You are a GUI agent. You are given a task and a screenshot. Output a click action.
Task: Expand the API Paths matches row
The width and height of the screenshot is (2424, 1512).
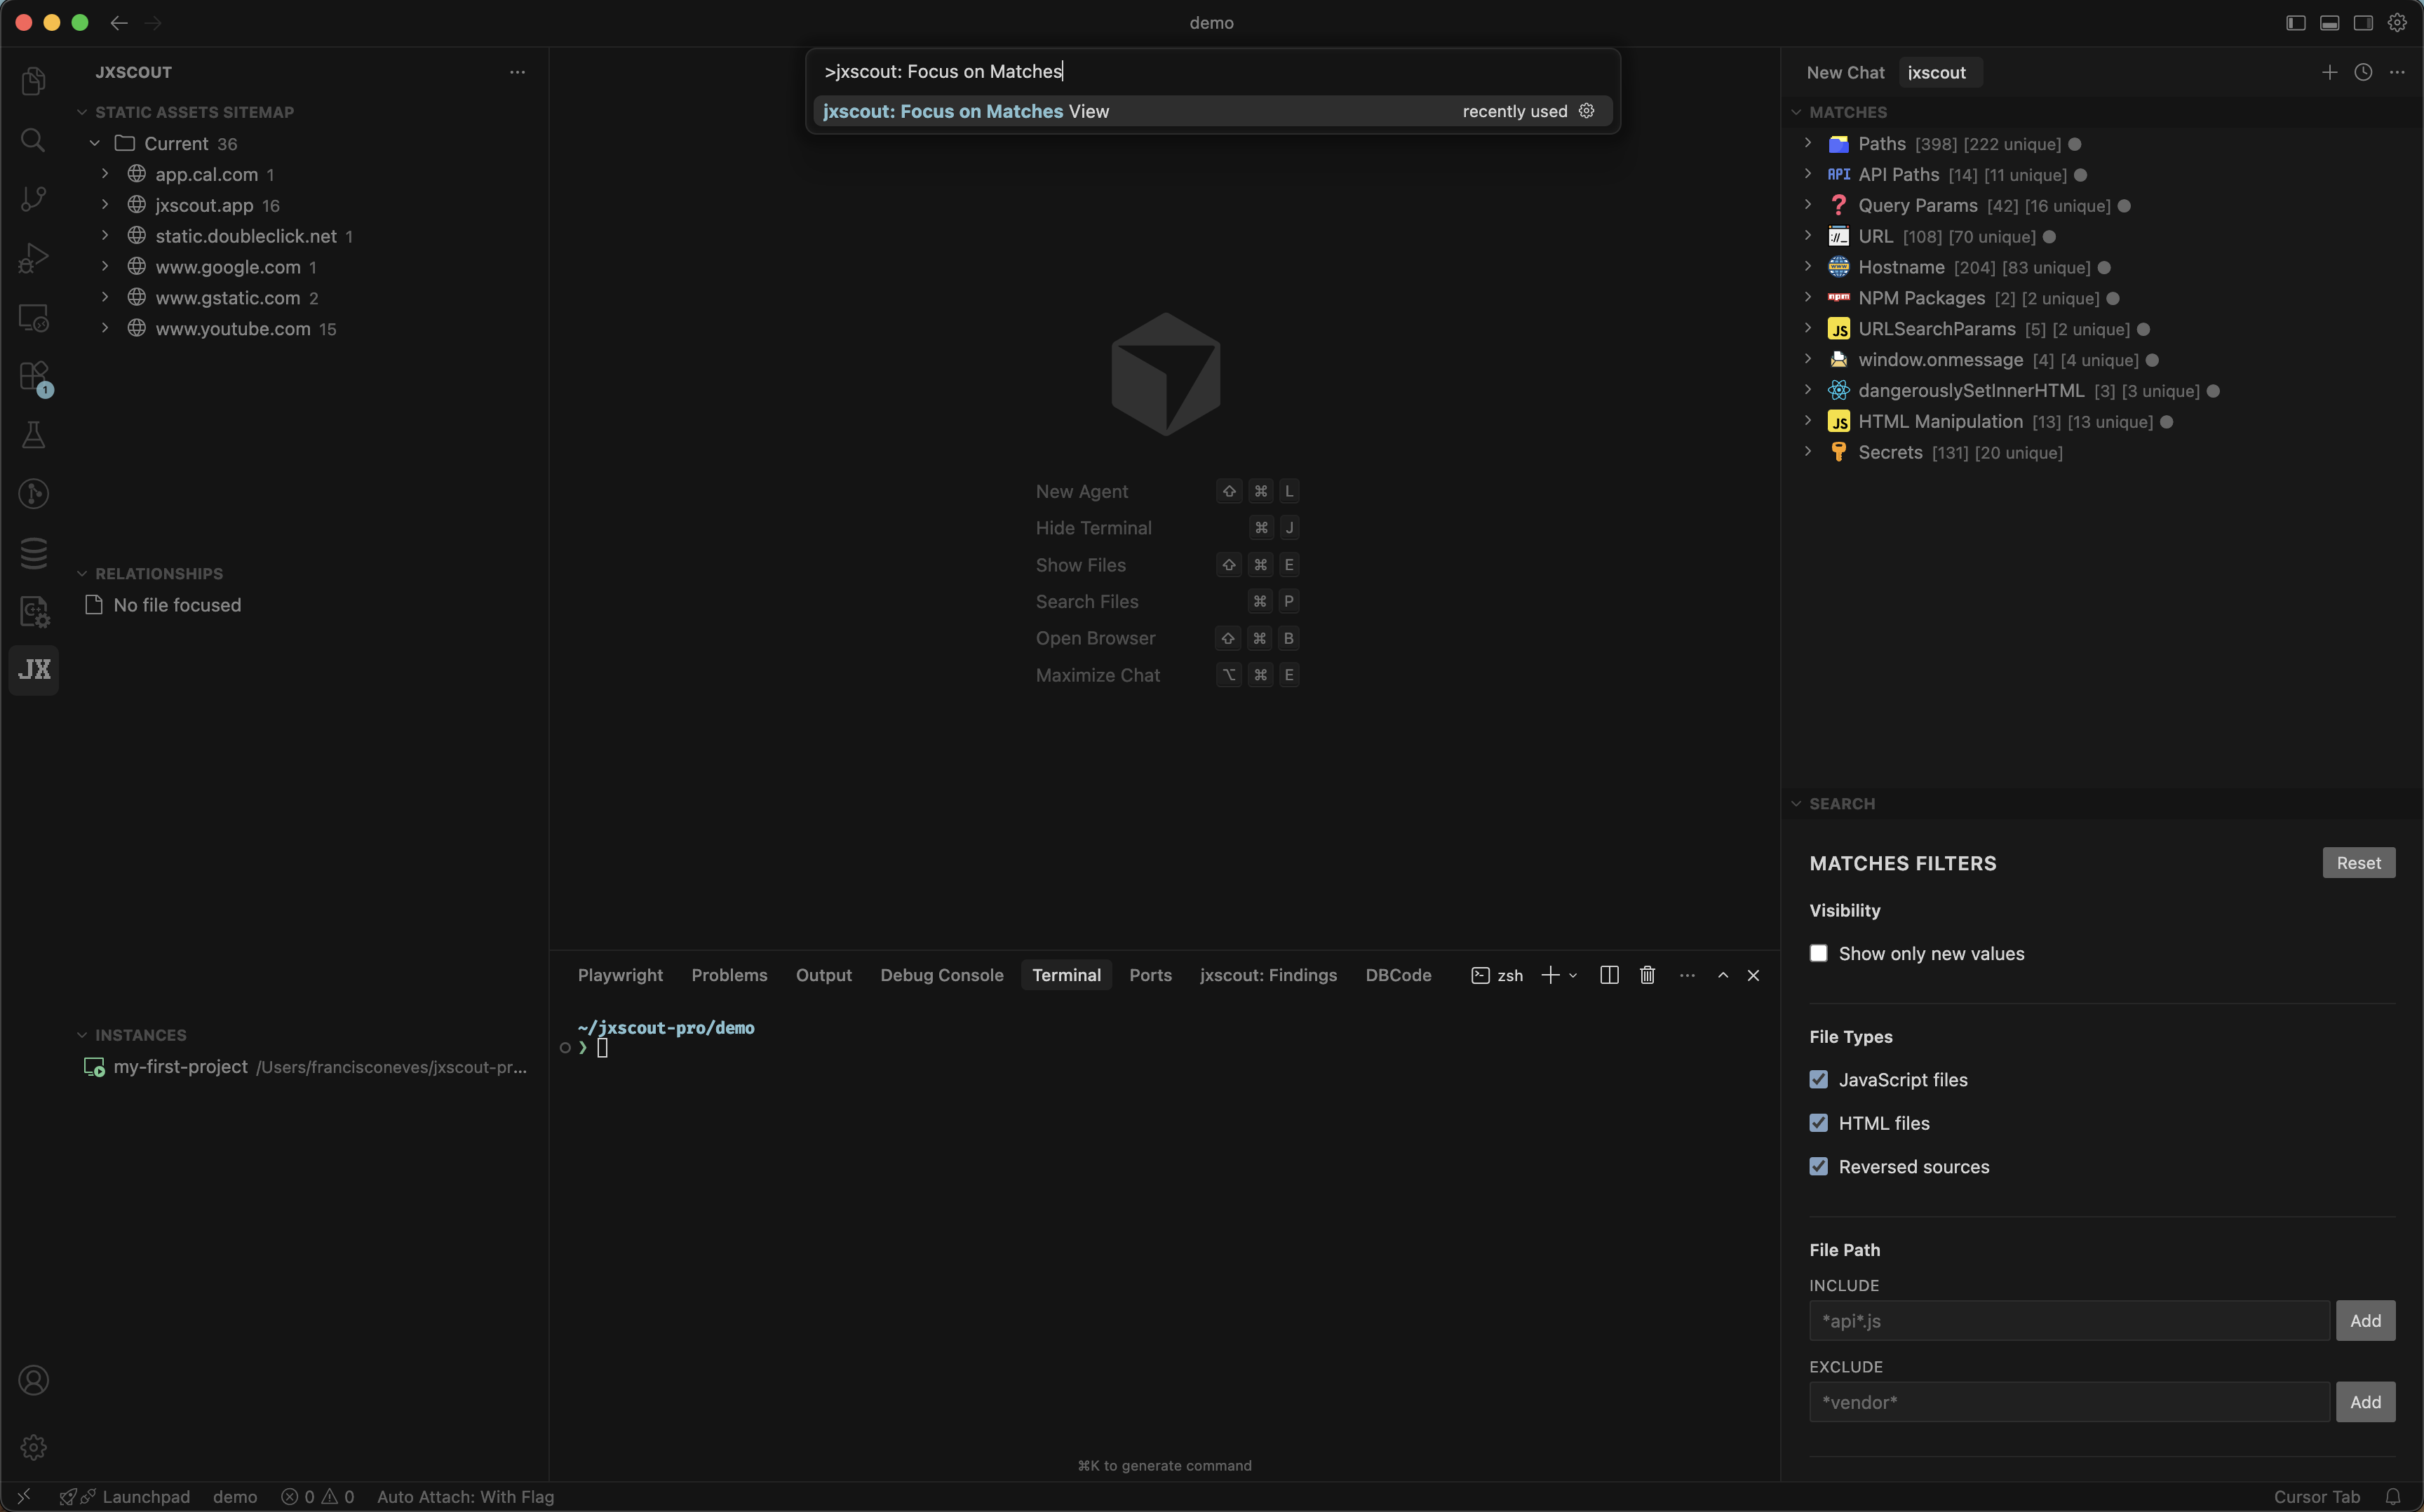pyautogui.click(x=1808, y=174)
